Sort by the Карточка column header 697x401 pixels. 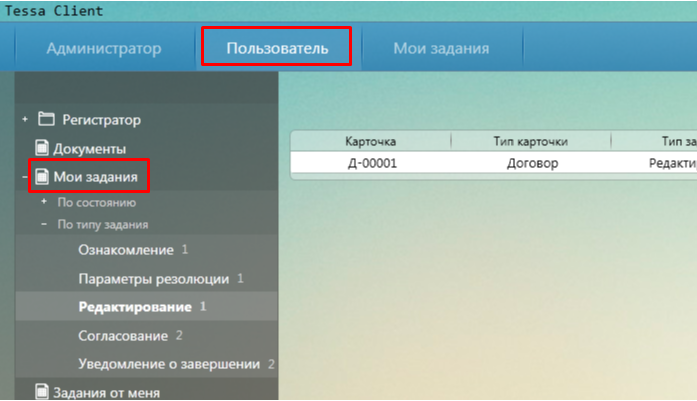pos(371,142)
